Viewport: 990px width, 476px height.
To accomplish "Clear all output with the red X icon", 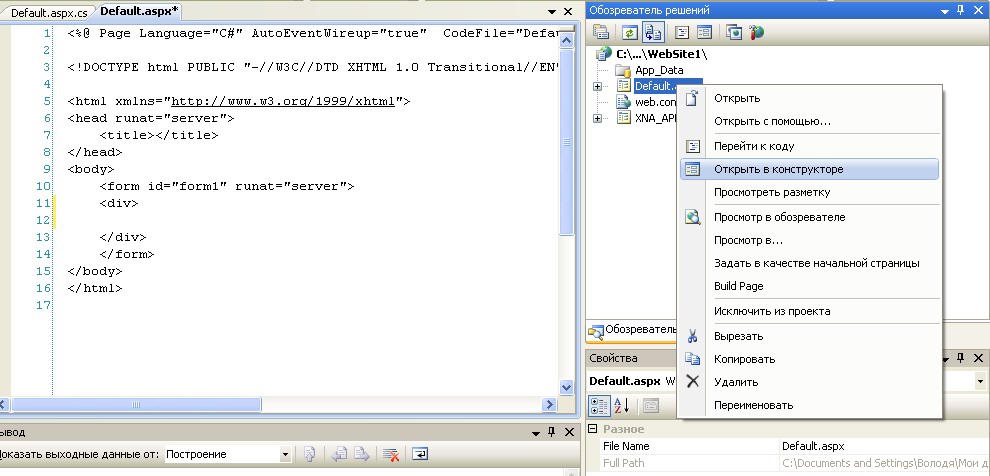I will [391, 454].
